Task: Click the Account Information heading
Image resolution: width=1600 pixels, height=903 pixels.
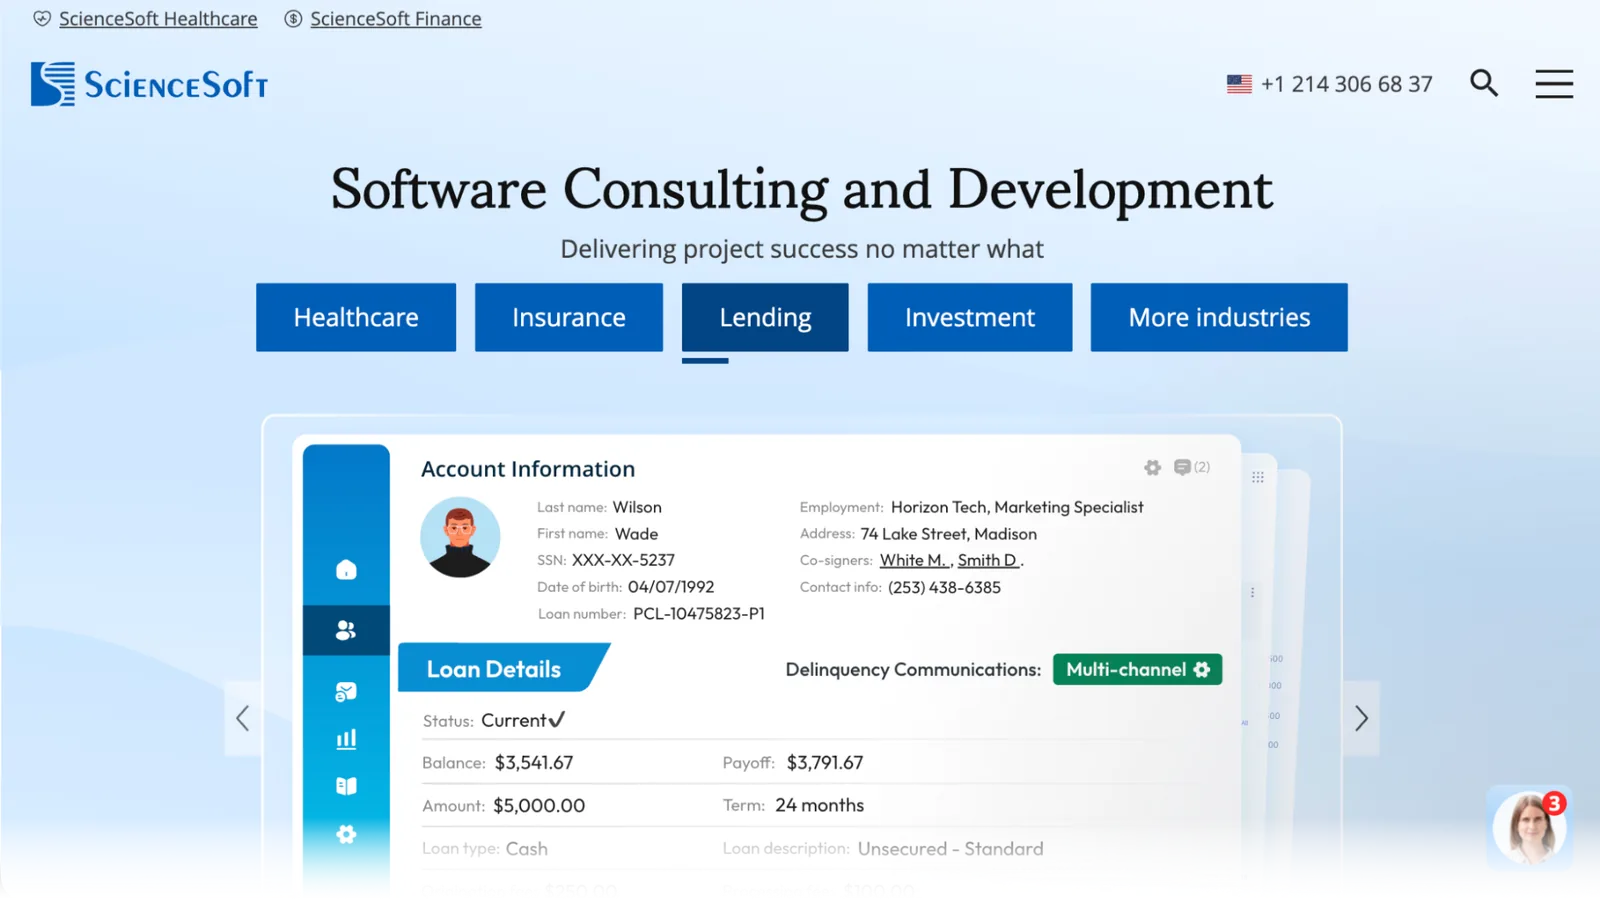Action: point(528,469)
